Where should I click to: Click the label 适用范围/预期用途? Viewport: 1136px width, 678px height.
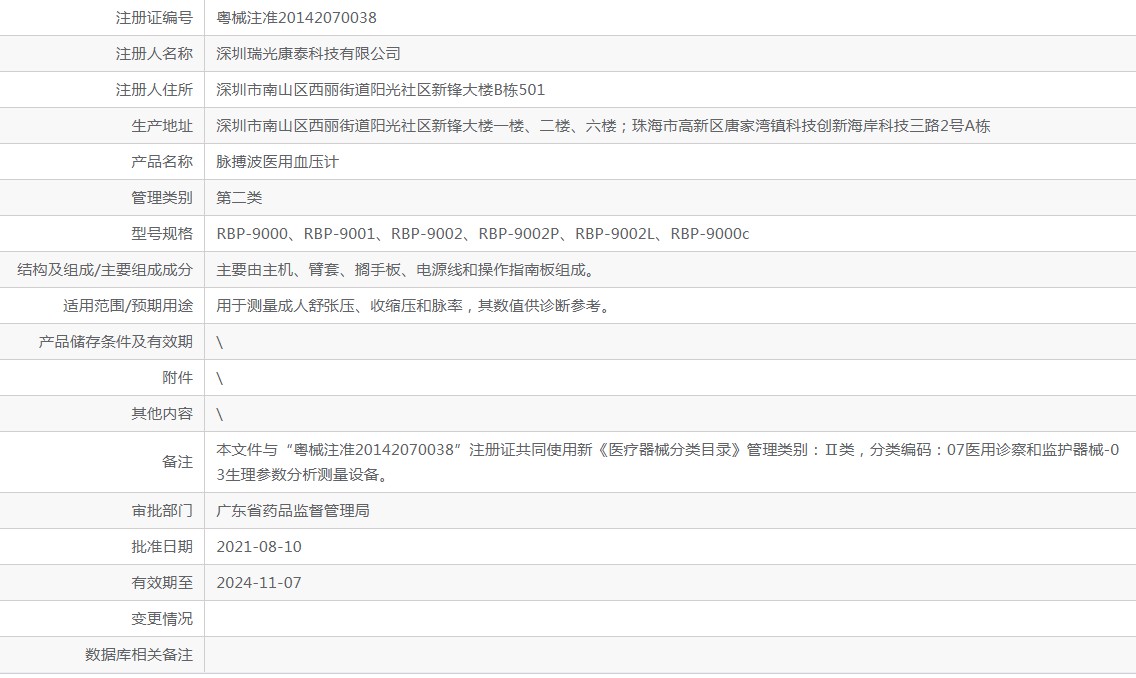click(x=128, y=306)
